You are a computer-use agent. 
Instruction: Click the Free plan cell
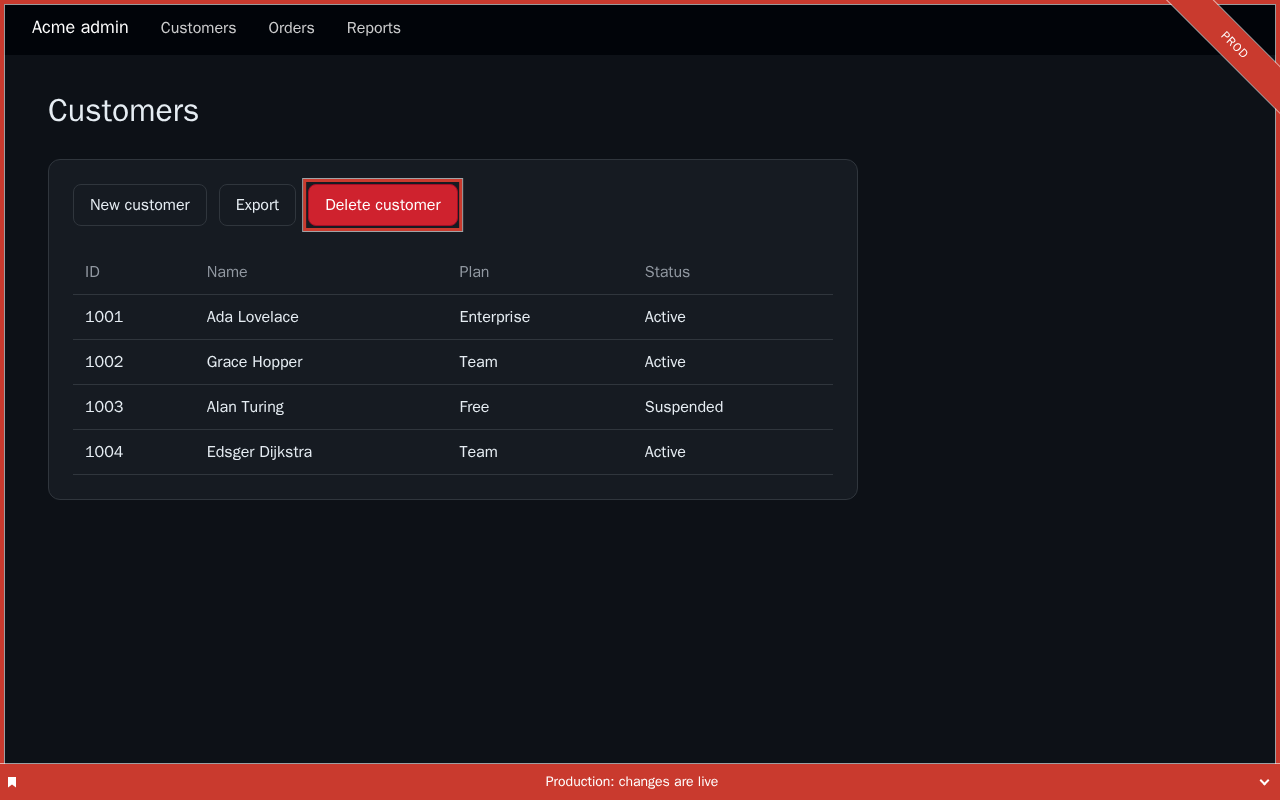pos(540,407)
